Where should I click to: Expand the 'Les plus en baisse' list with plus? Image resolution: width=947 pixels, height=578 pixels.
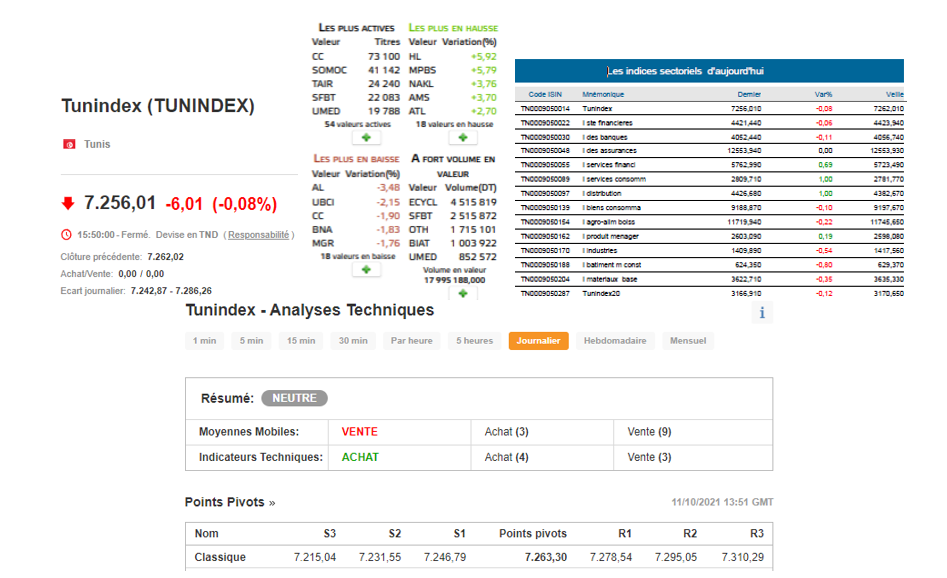tap(364, 270)
